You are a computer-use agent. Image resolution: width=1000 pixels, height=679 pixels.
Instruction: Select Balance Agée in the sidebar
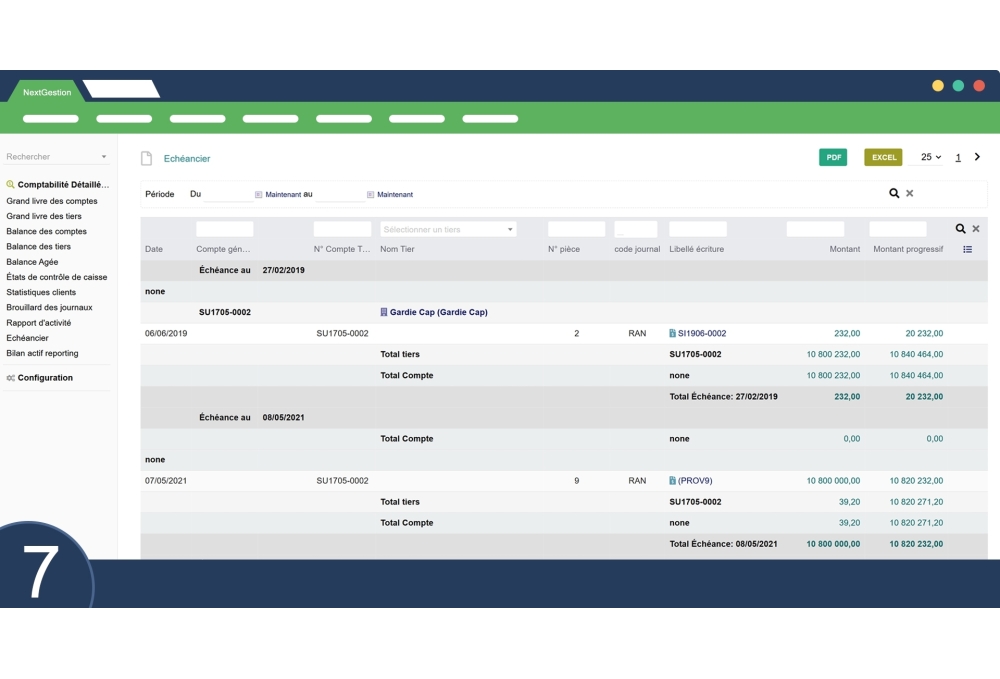[33, 262]
